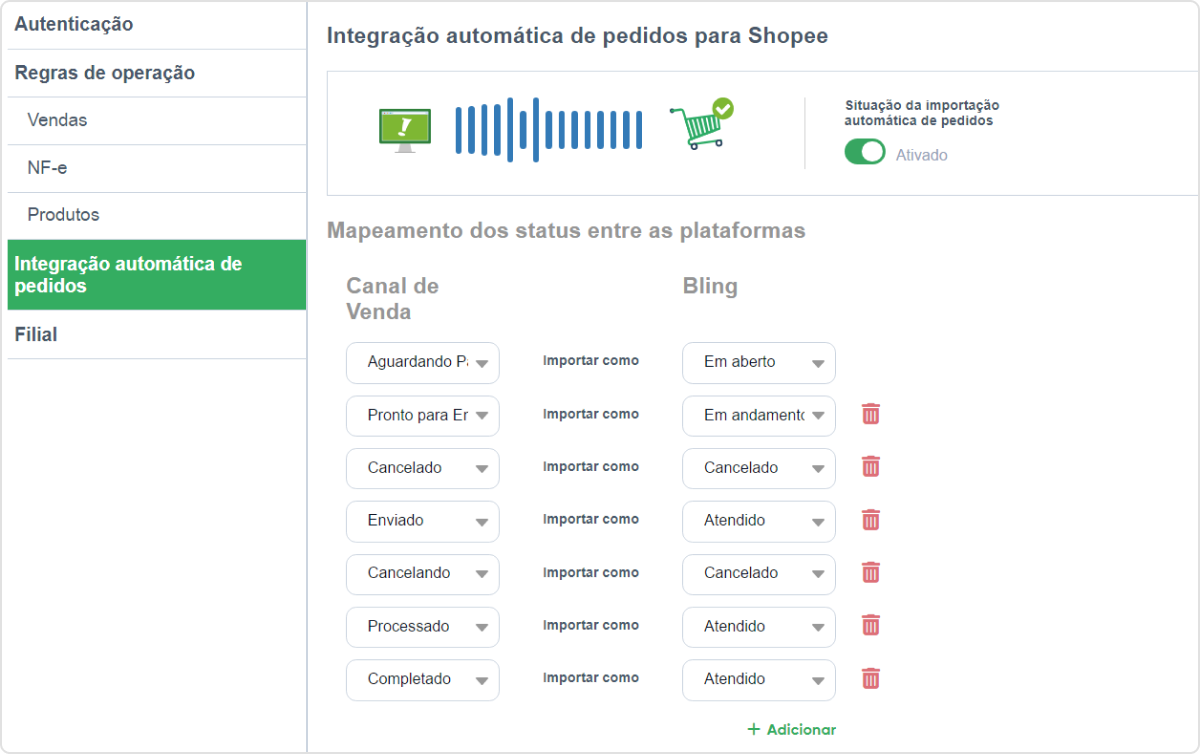Open the Pronto para Envio channel dropdown
The image size is (1200, 754).
point(423,415)
